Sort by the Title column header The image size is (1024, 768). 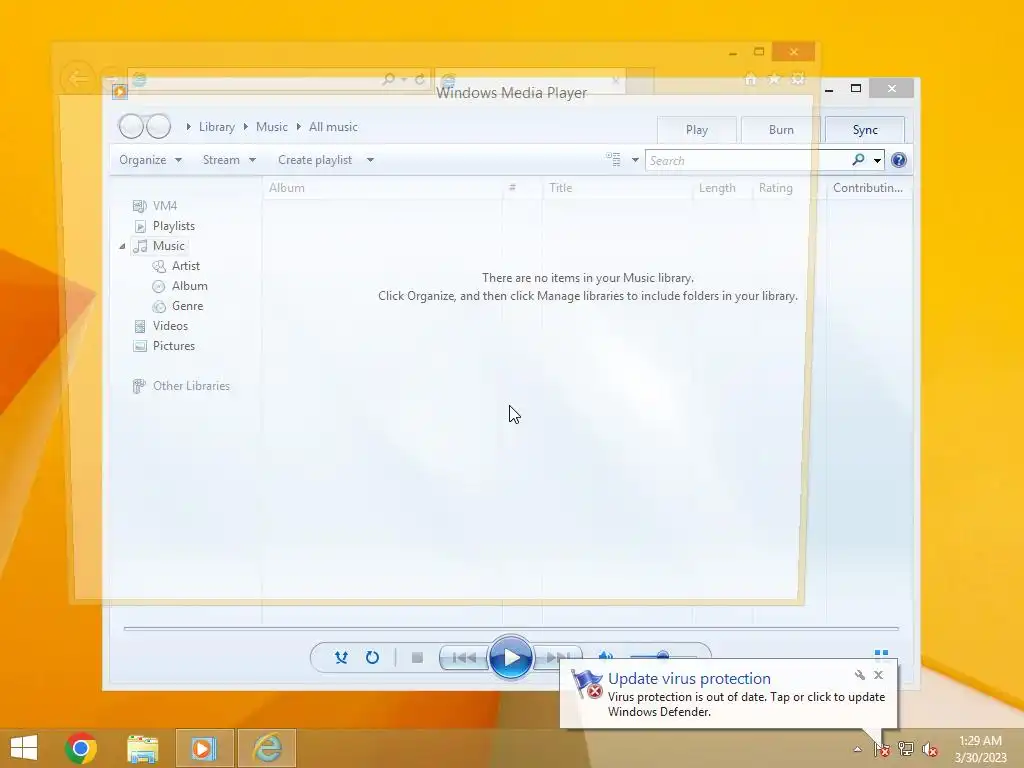coord(617,188)
